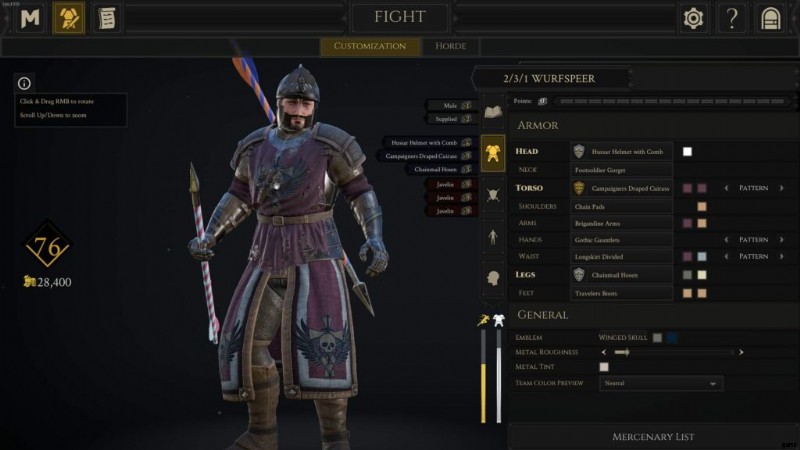Select the face head category icon
Screen dimensions: 800x450
[x=492, y=279]
